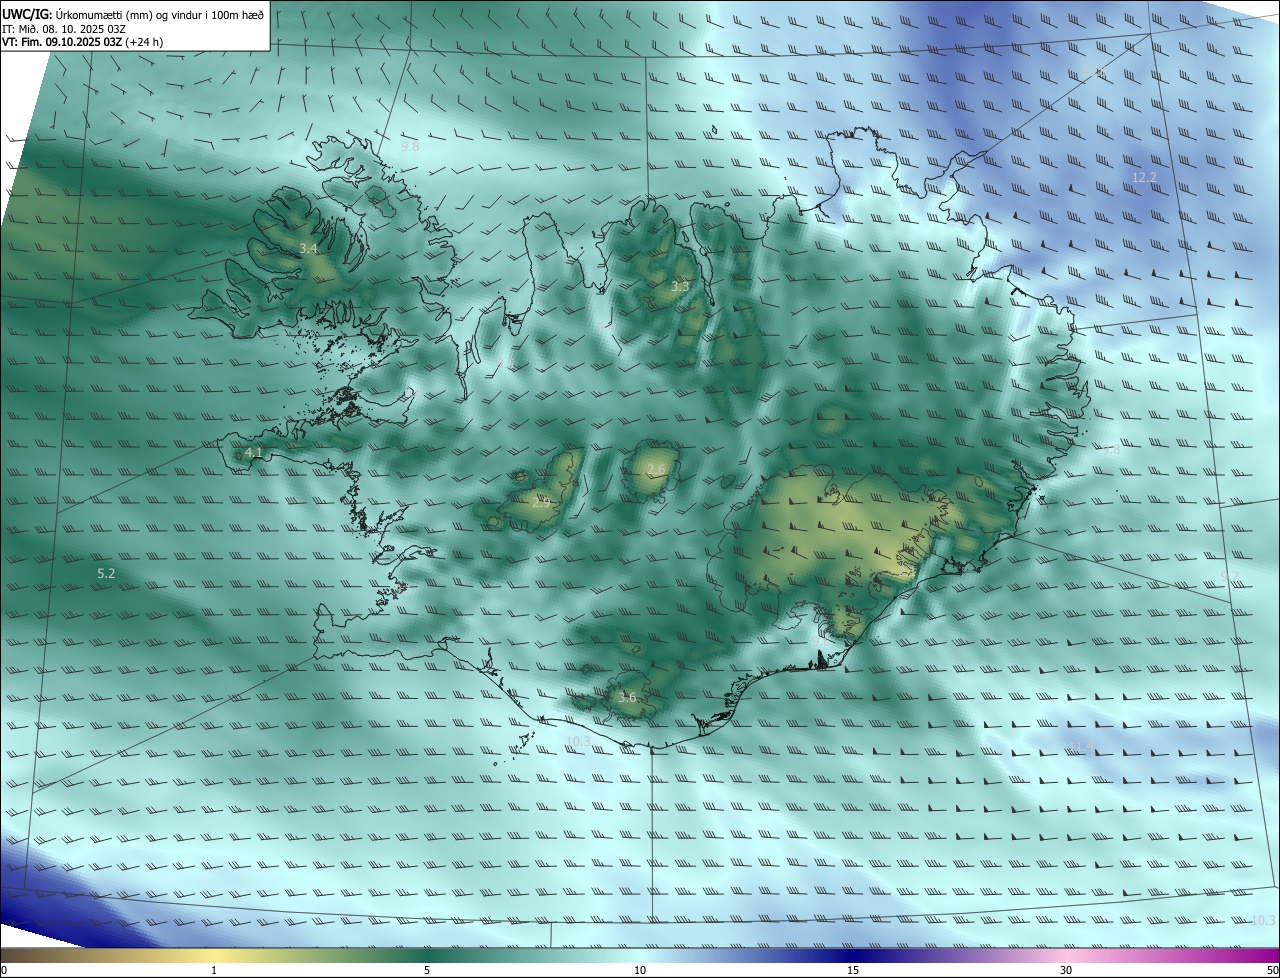The width and height of the screenshot is (1280, 978).
Task: Click the 11.4 value southeast of Iceland
Action: tap(1082, 748)
